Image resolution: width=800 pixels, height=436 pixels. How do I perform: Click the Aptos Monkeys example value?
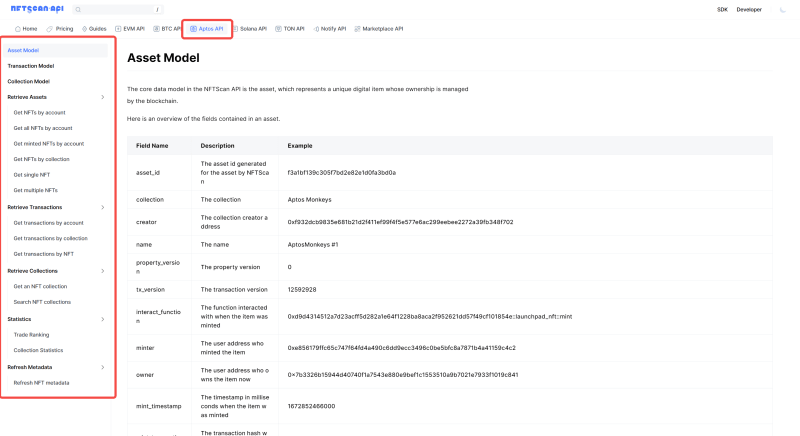pyautogui.click(x=309, y=200)
